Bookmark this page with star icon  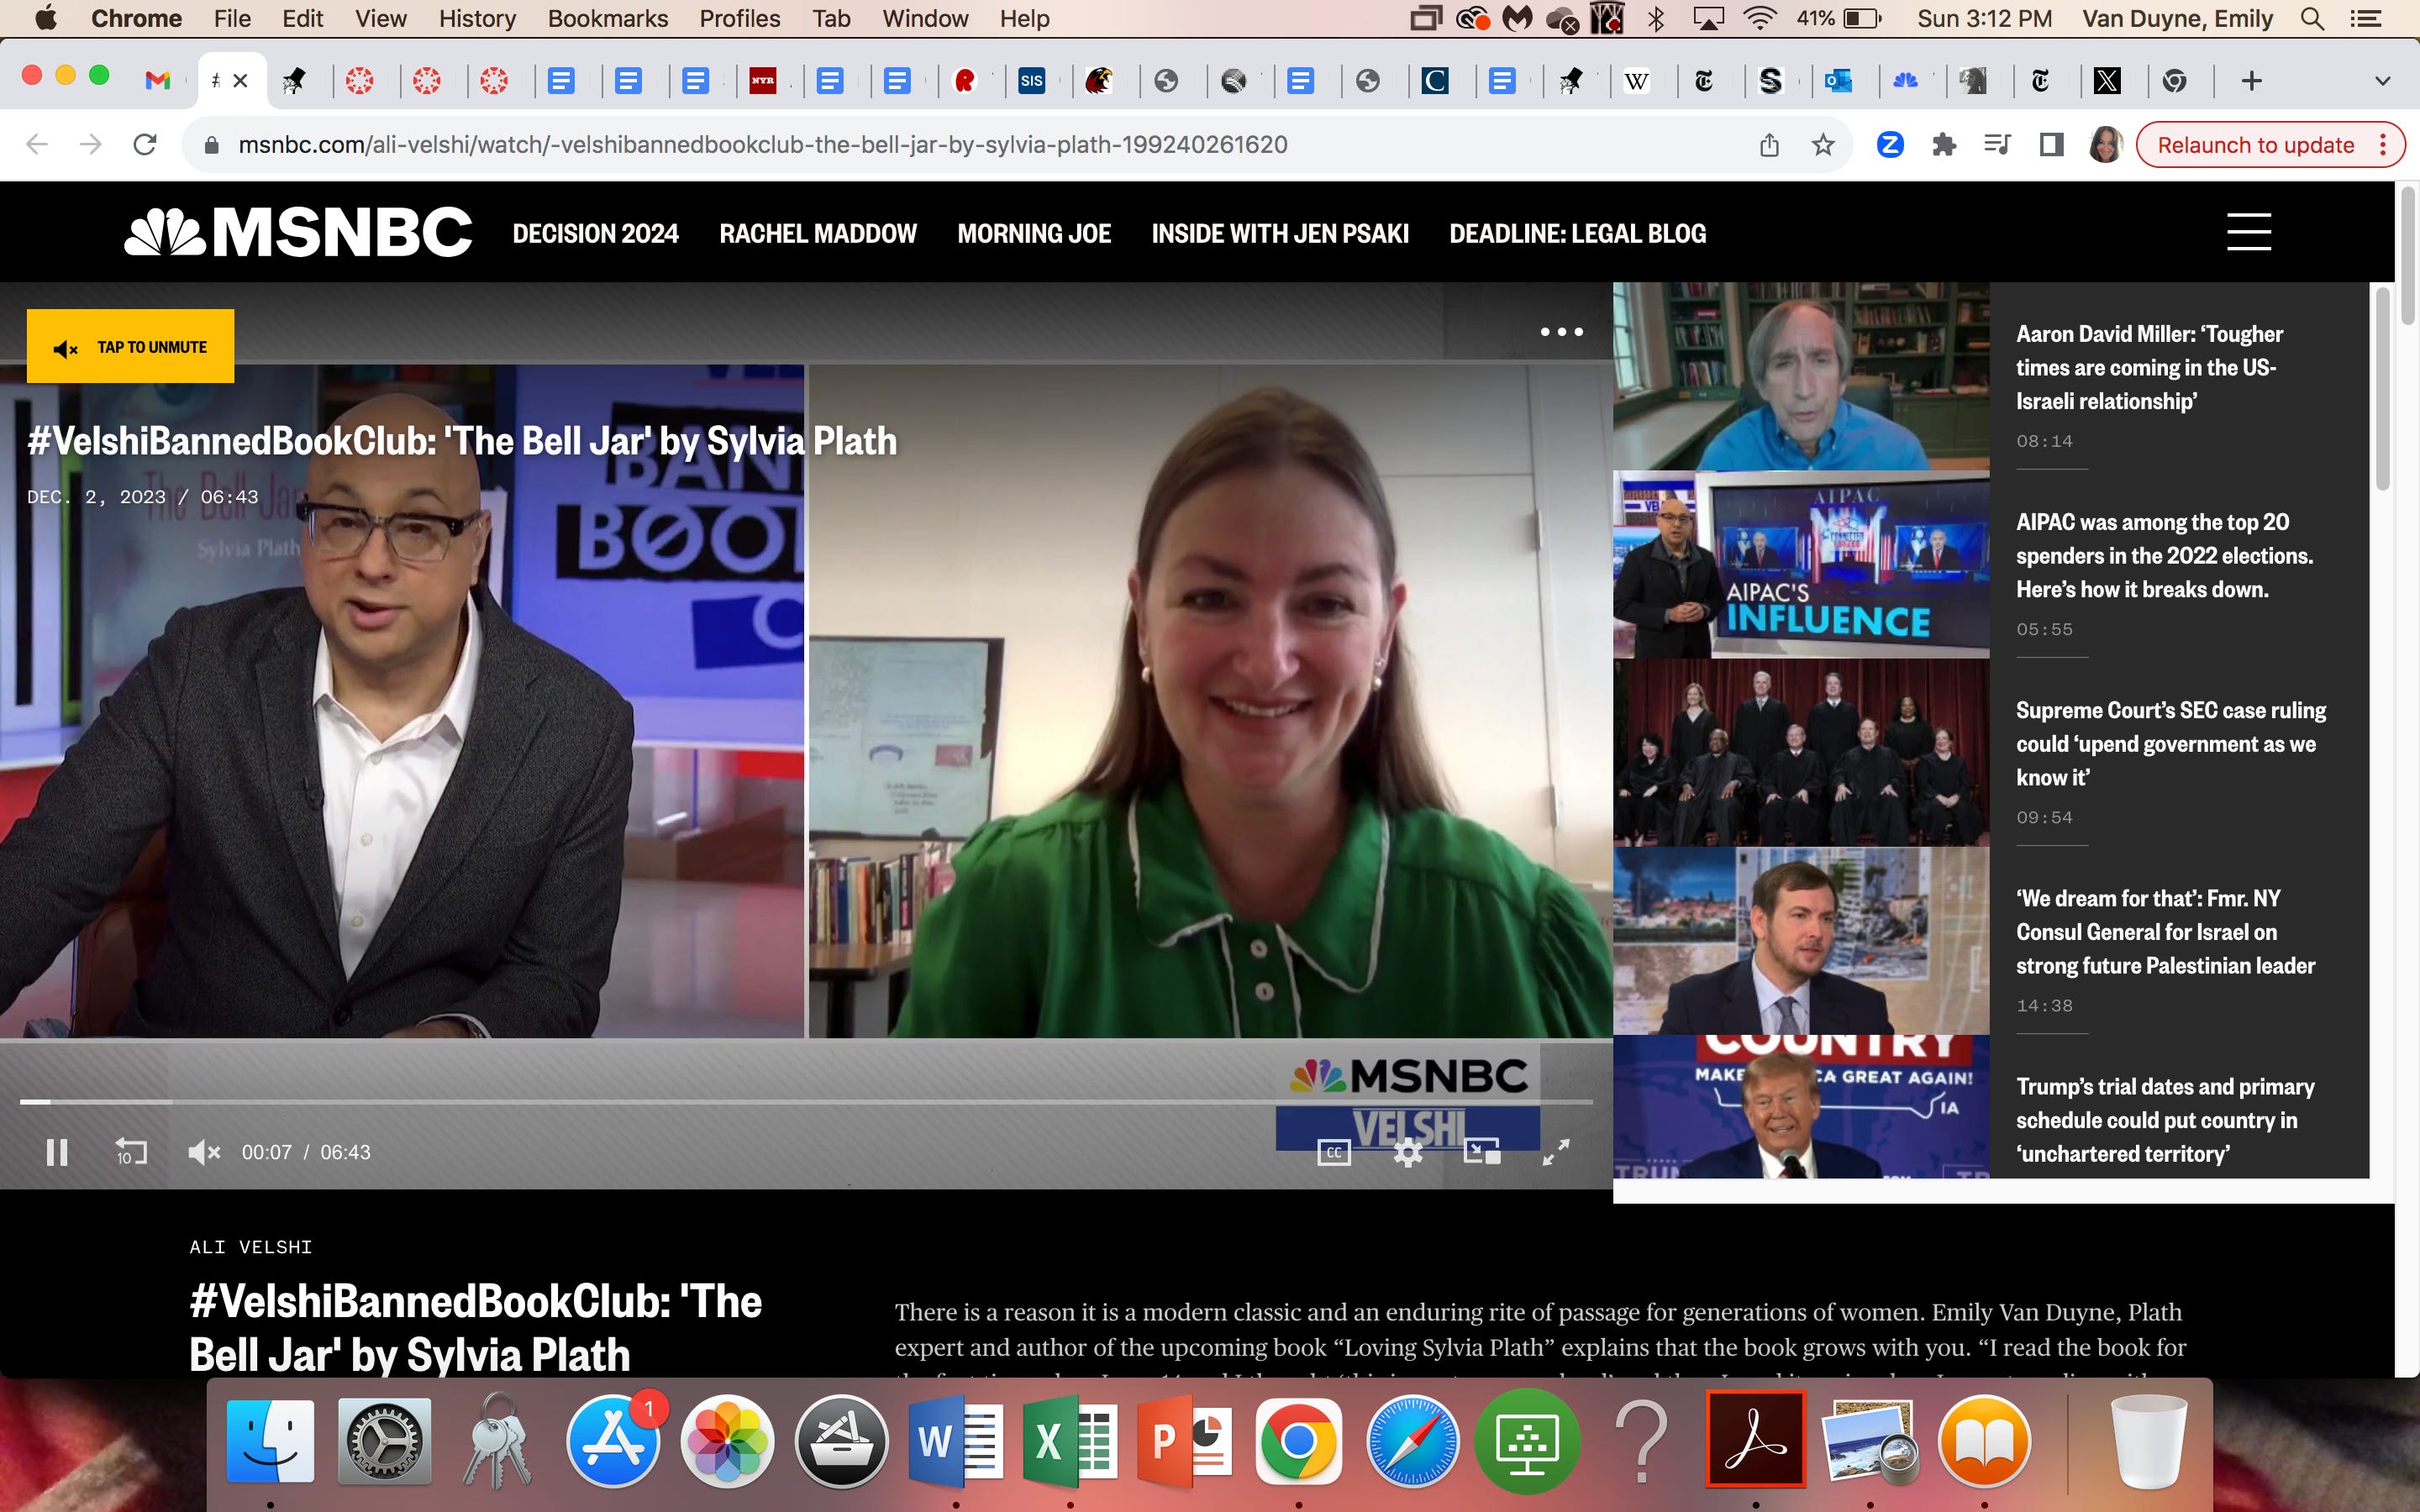point(1823,145)
